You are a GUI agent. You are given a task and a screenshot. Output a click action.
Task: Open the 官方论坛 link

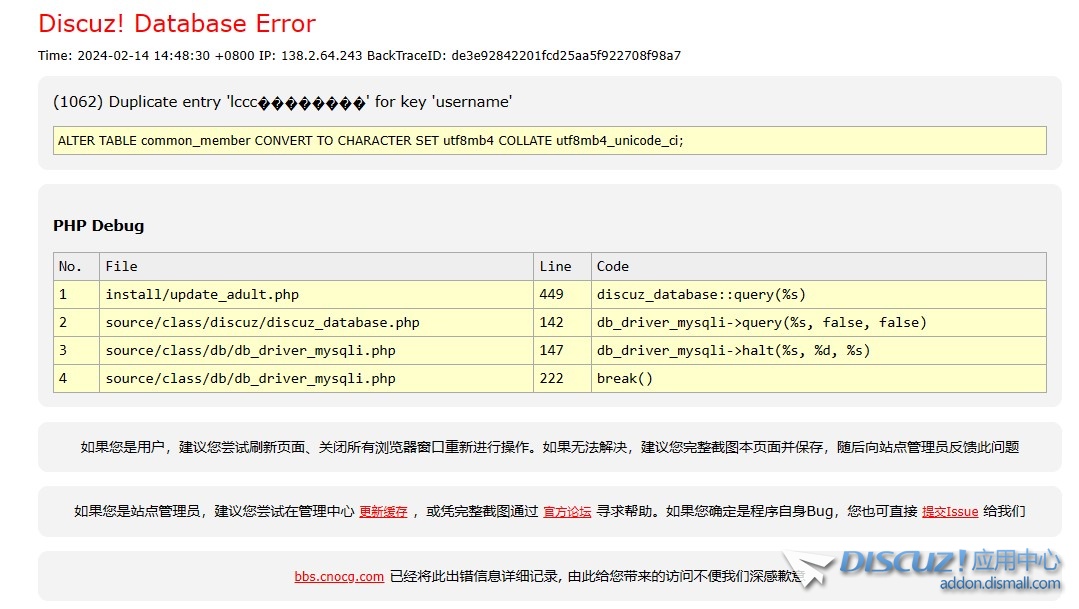567,511
